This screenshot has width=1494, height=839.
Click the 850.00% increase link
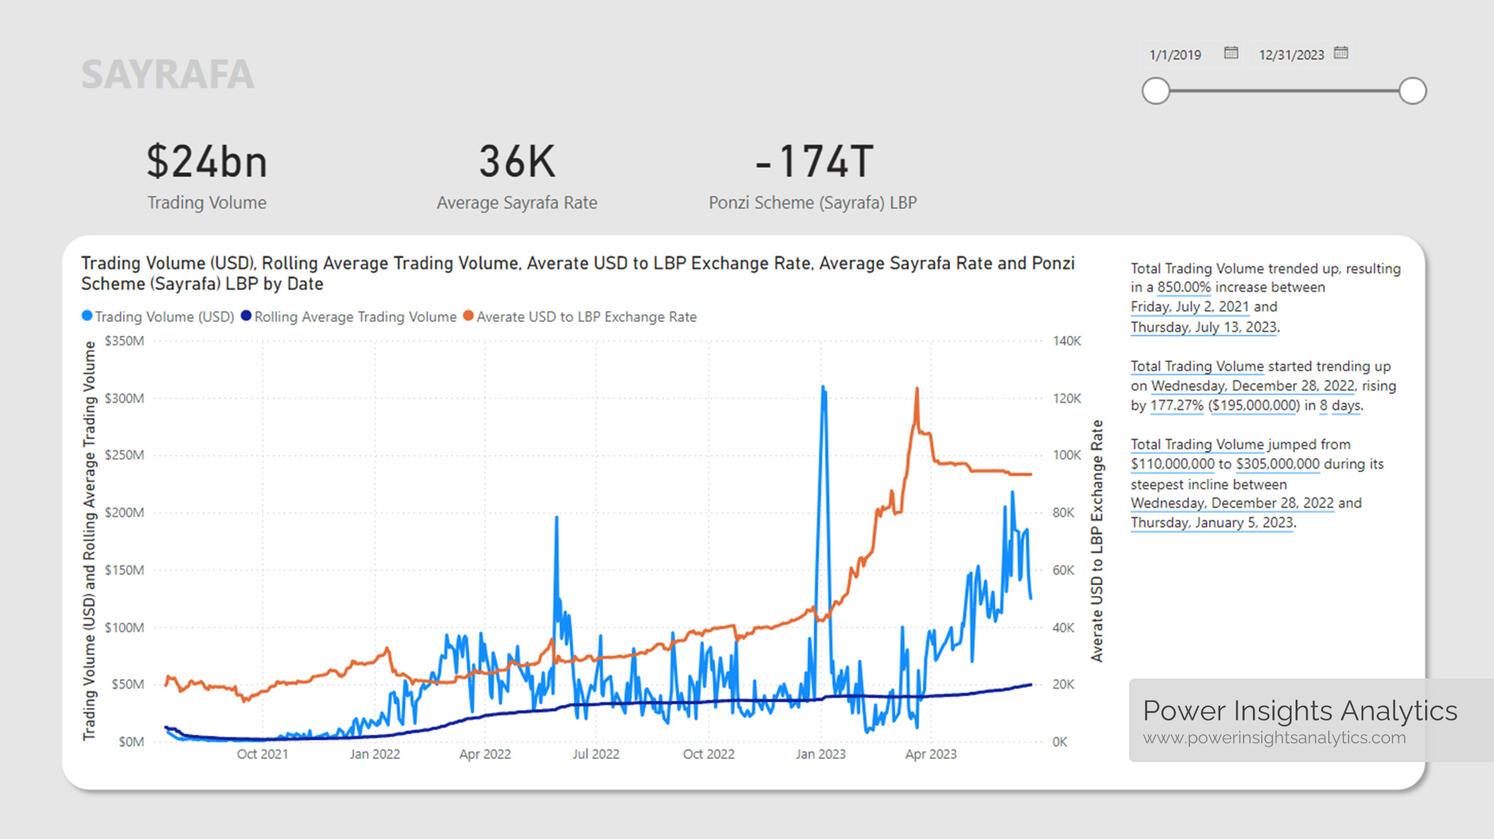1184,288
